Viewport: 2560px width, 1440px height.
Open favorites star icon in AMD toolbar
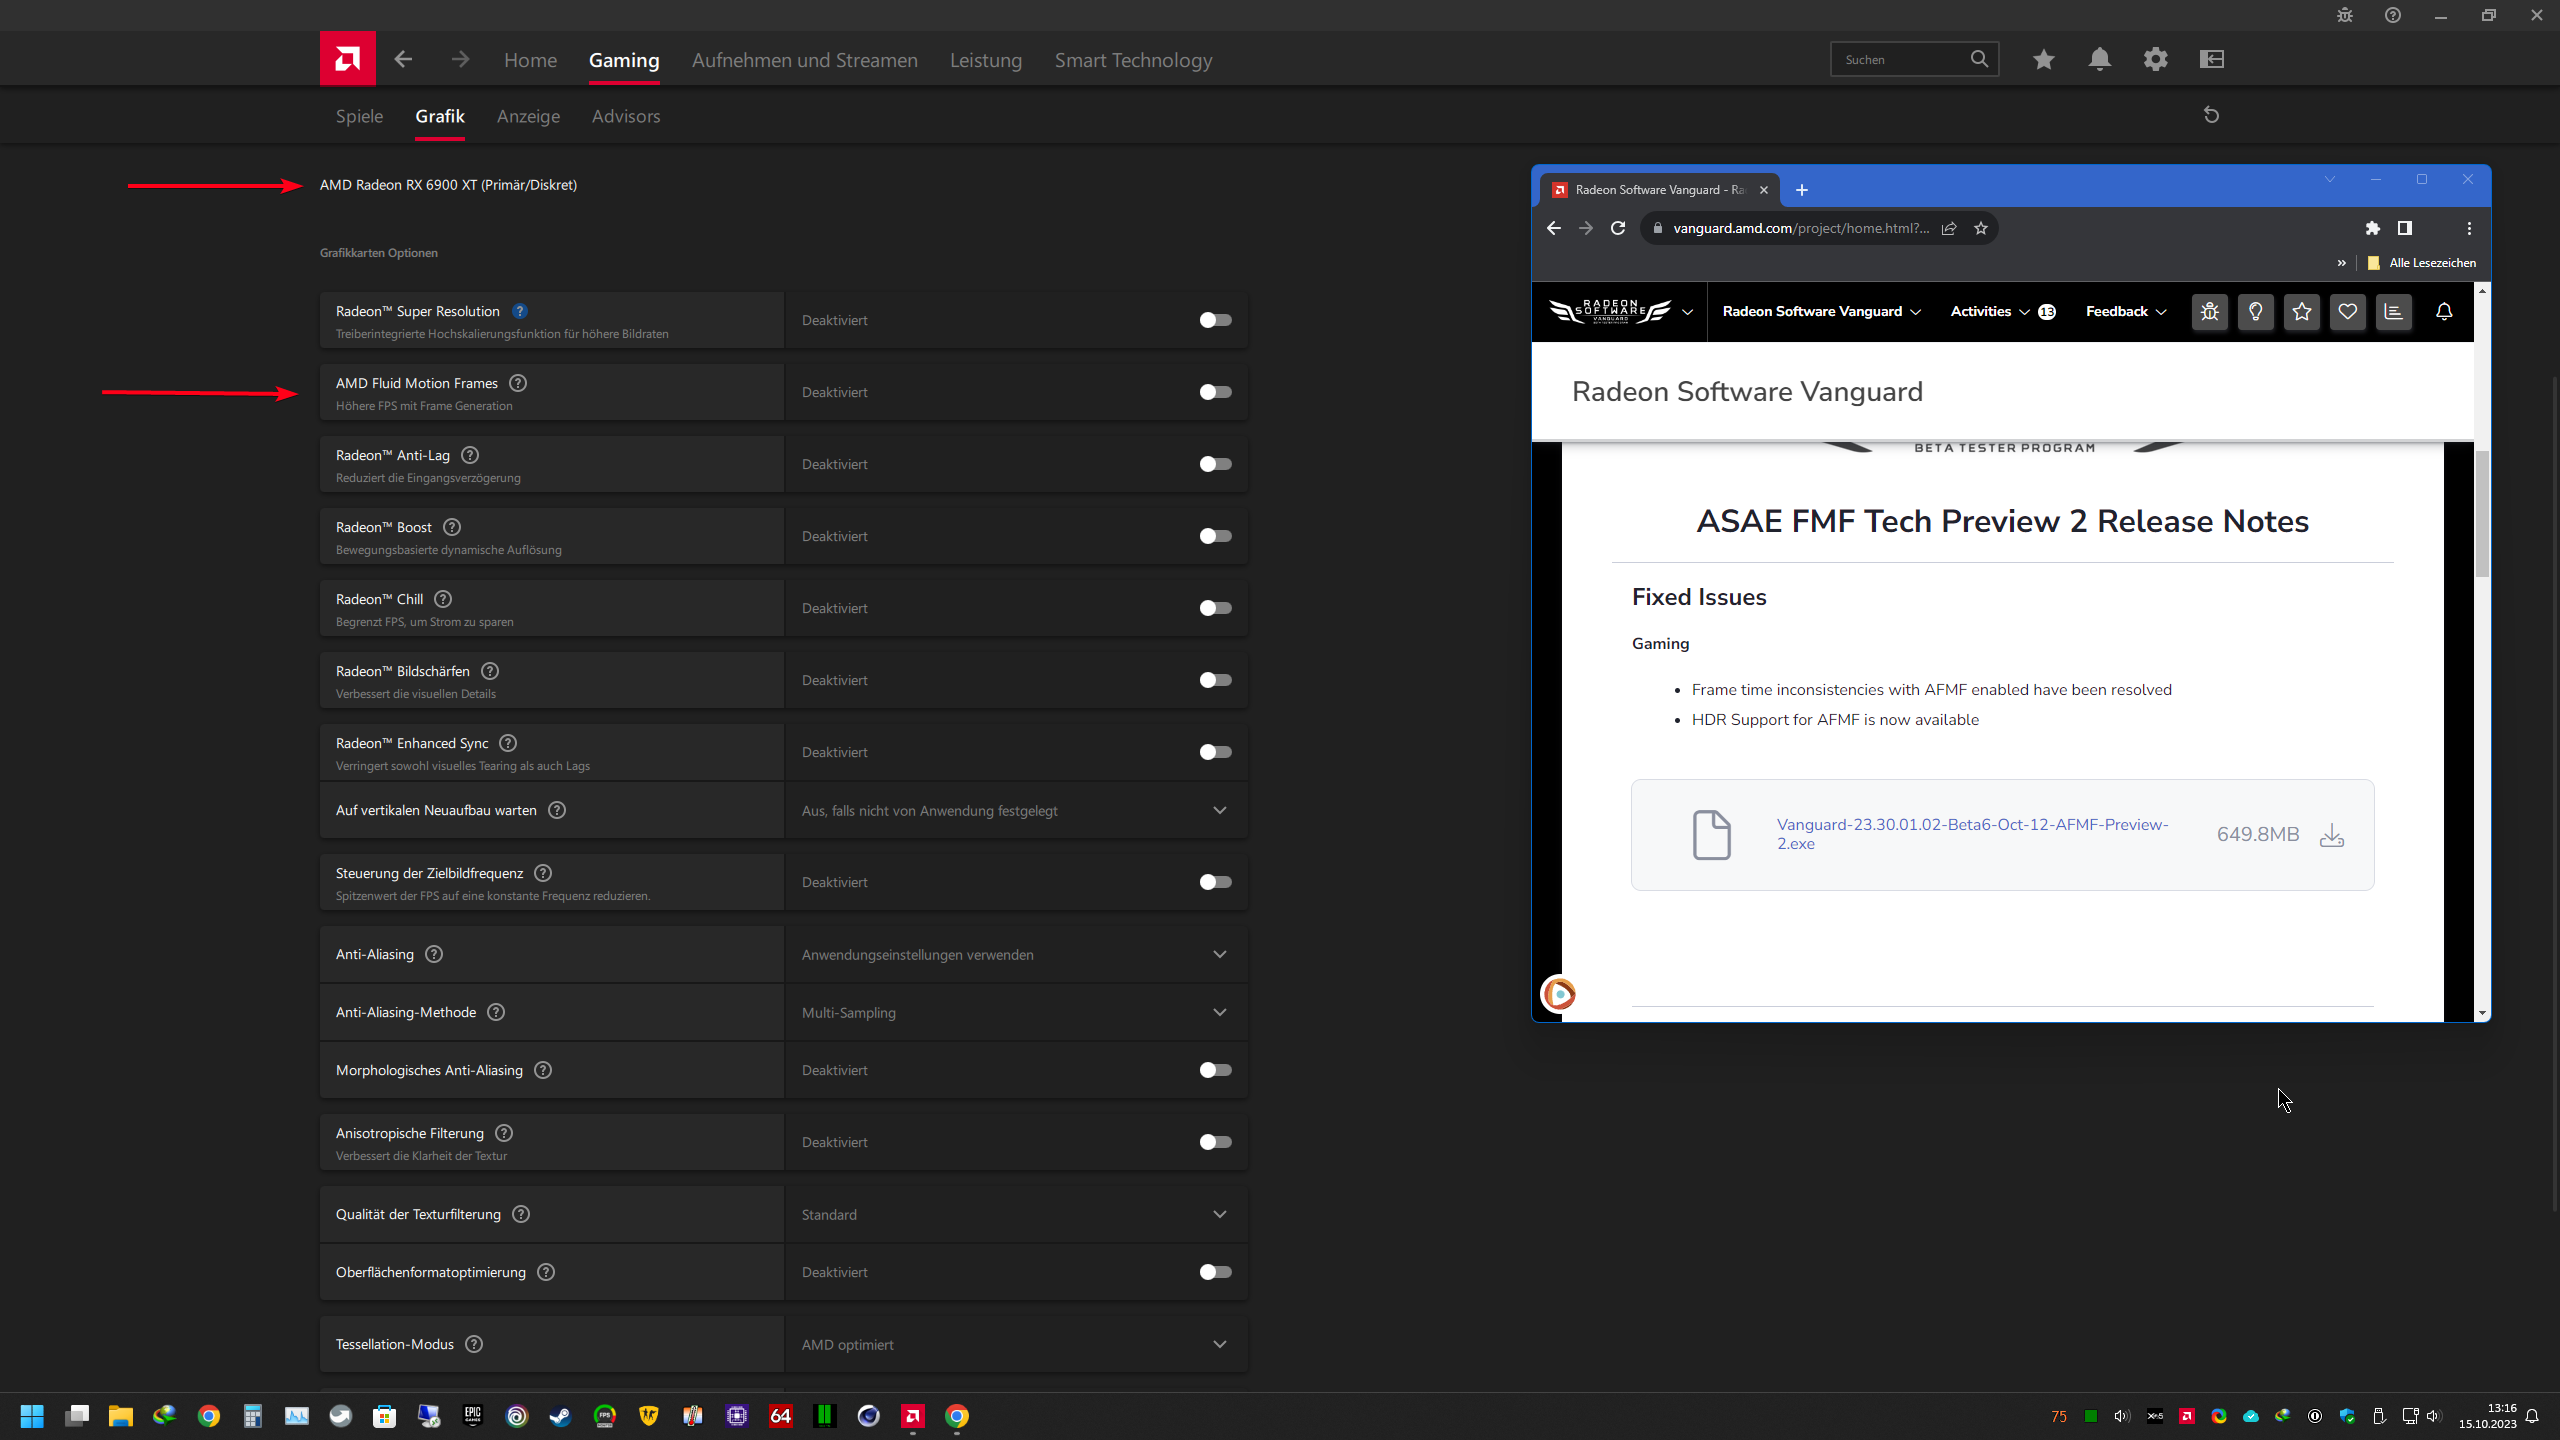(2043, 59)
